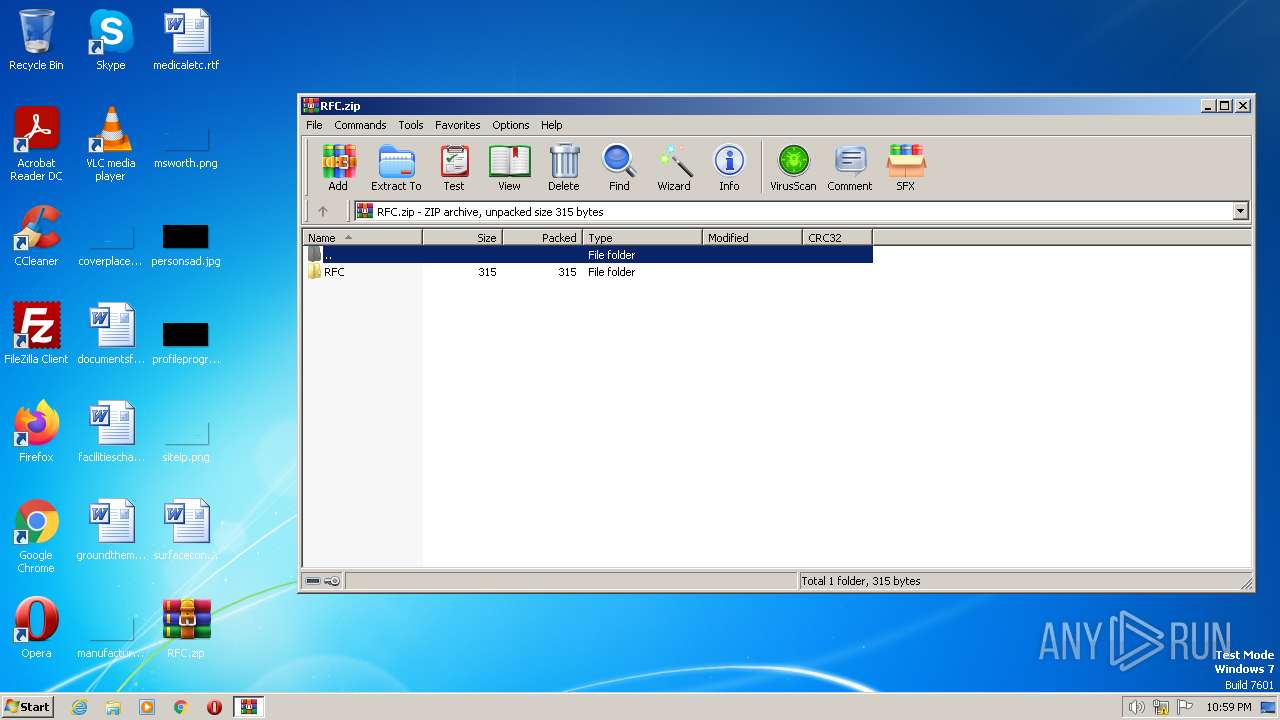The width and height of the screenshot is (1280, 720).
Task: Select the Firefox desktop shortcut
Action: [36, 431]
